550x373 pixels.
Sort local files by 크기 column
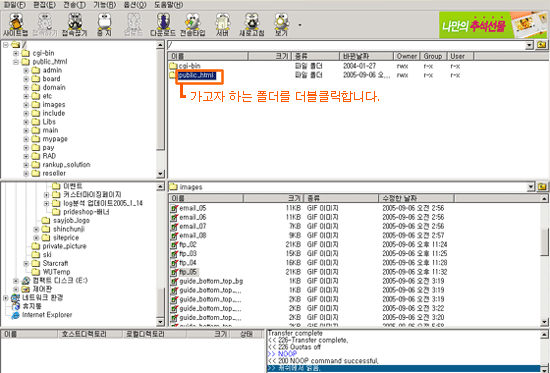click(273, 198)
